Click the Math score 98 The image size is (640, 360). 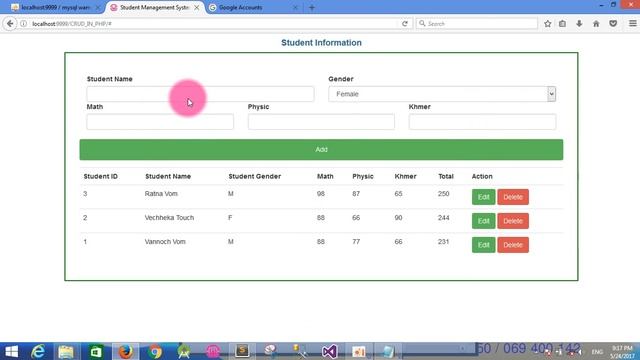point(321,193)
